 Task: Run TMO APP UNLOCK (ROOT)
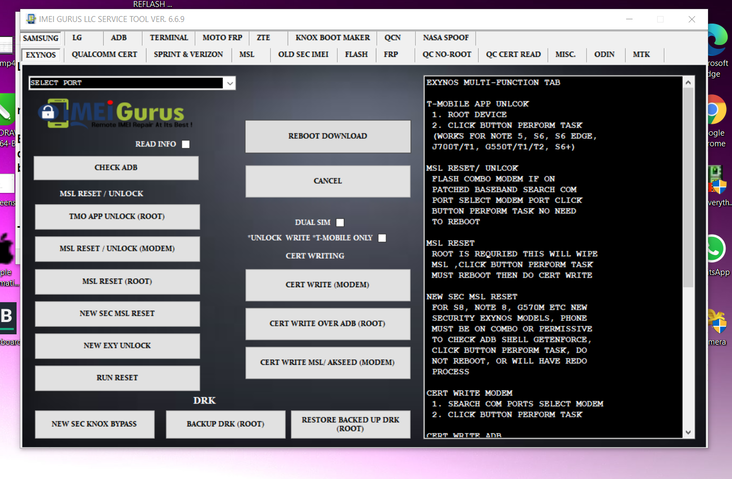pyautogui.click(x=117, y=217)
